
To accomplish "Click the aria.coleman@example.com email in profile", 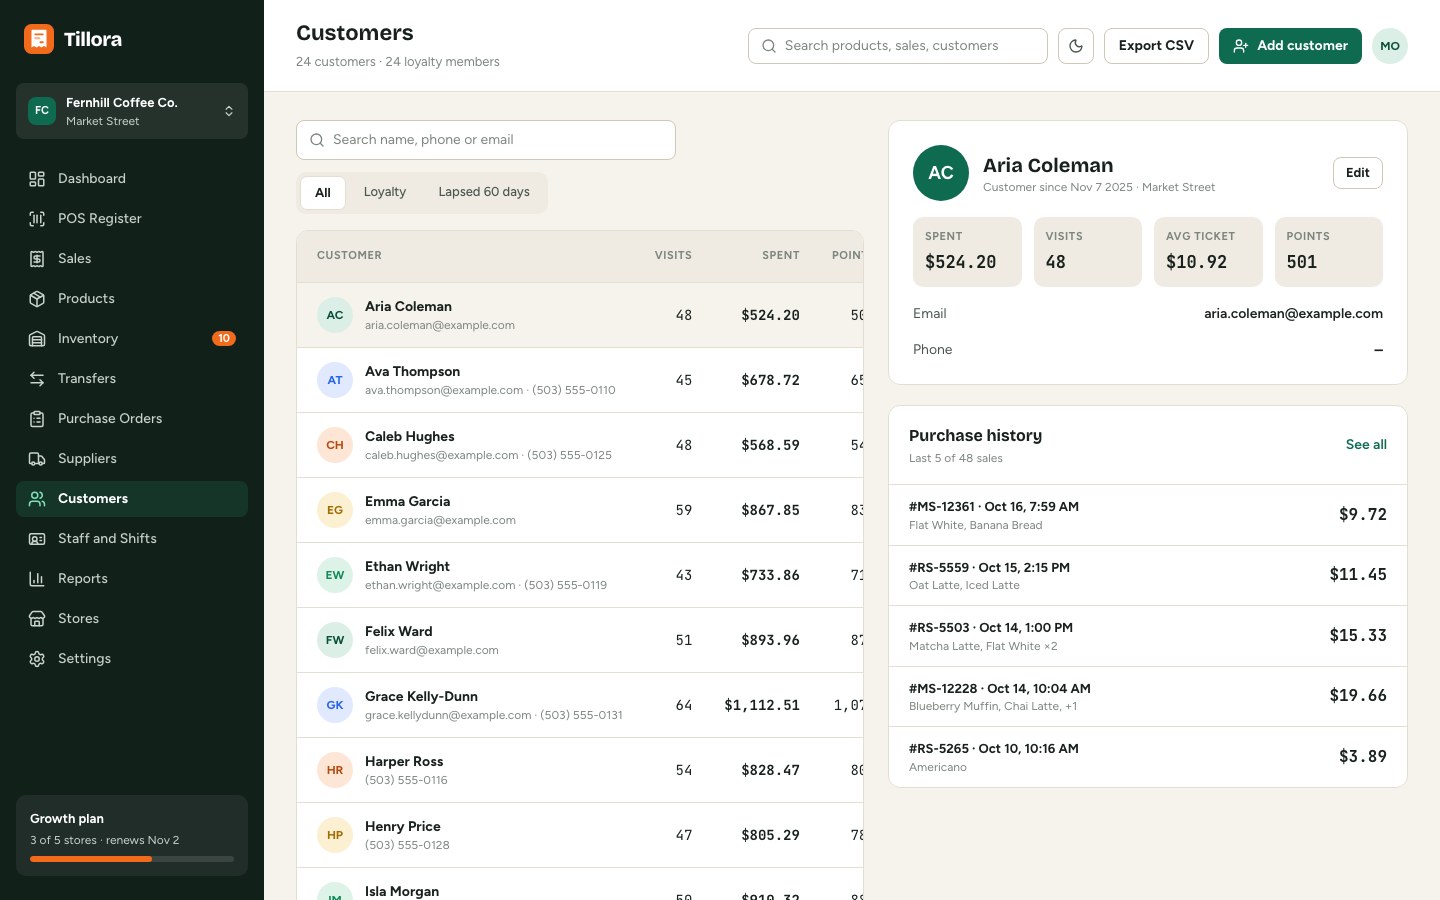I will (x=1293, y=314).
